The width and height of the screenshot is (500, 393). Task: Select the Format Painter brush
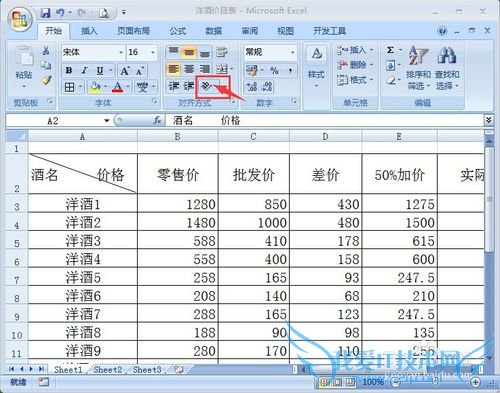point(46,80)
